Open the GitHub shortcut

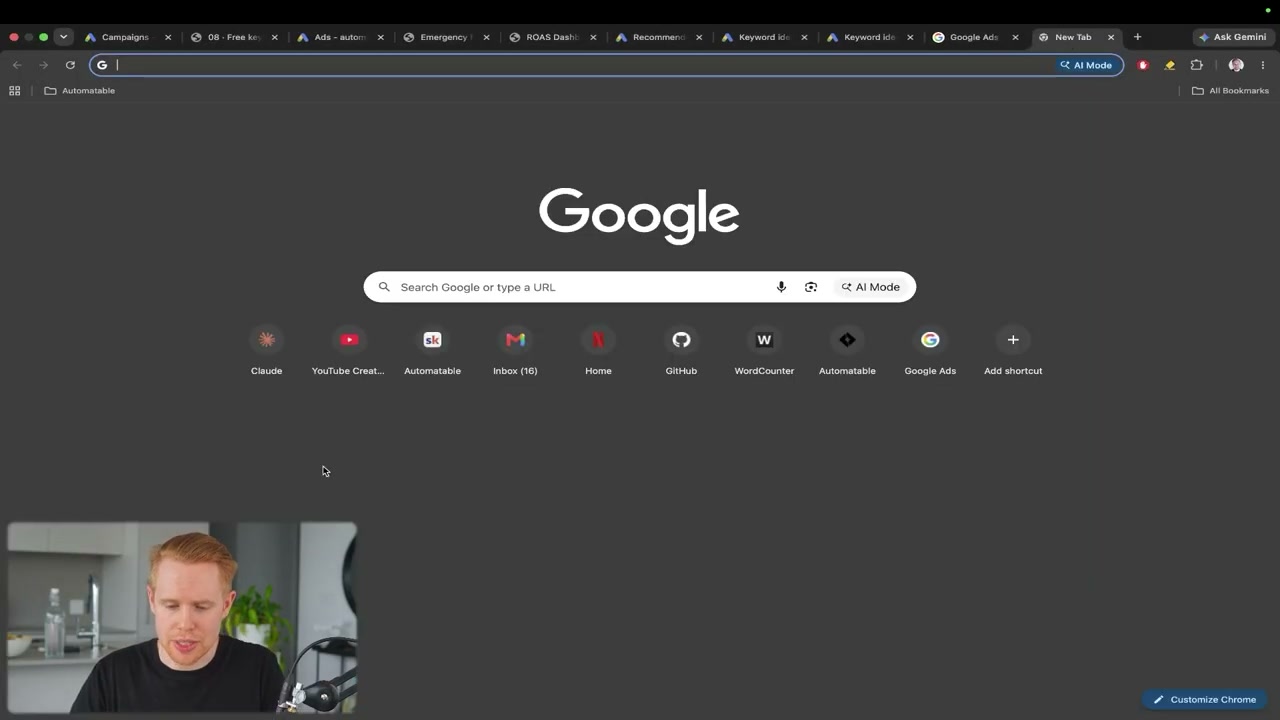[681, 351]
